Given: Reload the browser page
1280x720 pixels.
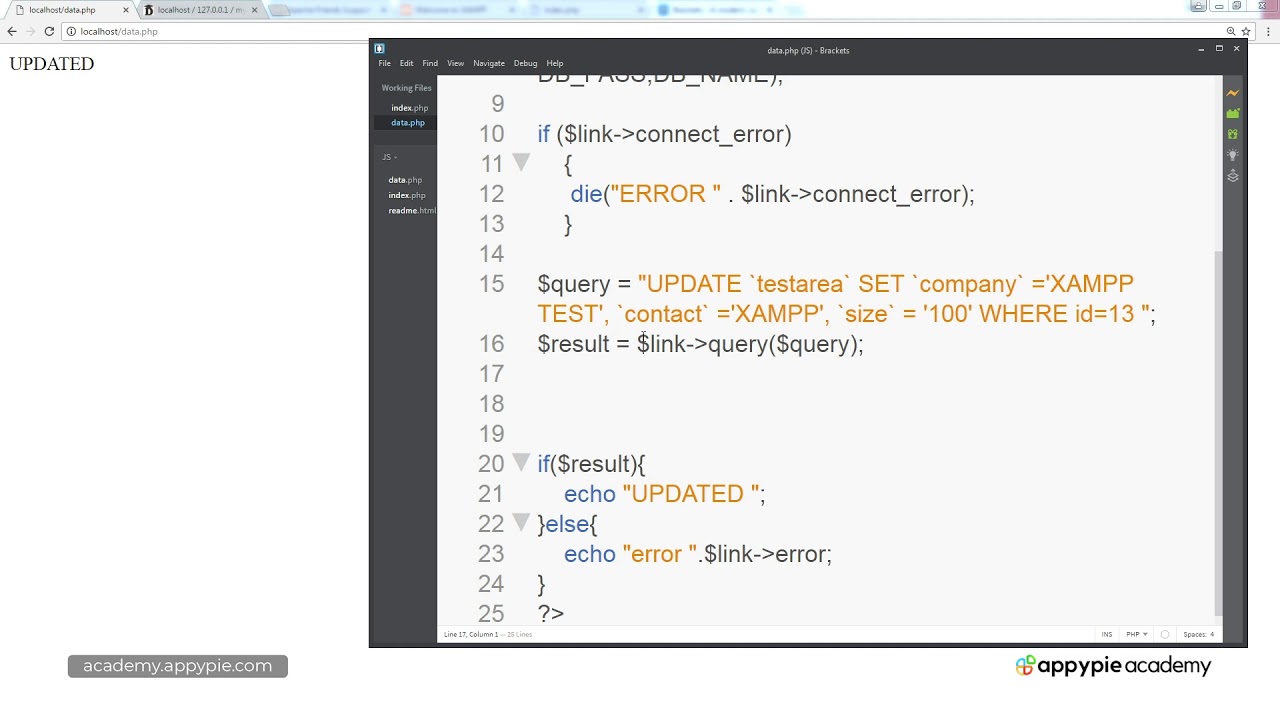Looking at the screenshot, I should tap(49, 31).
